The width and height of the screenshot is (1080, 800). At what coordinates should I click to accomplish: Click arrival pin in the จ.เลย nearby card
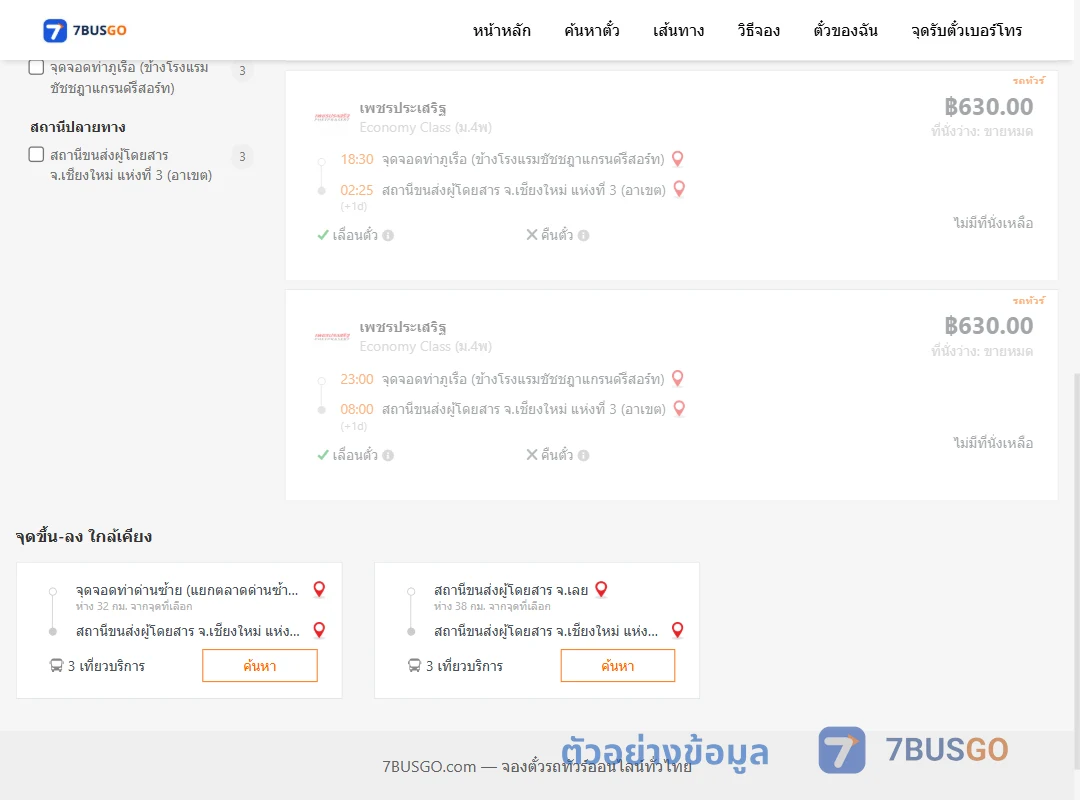point(678,630)
